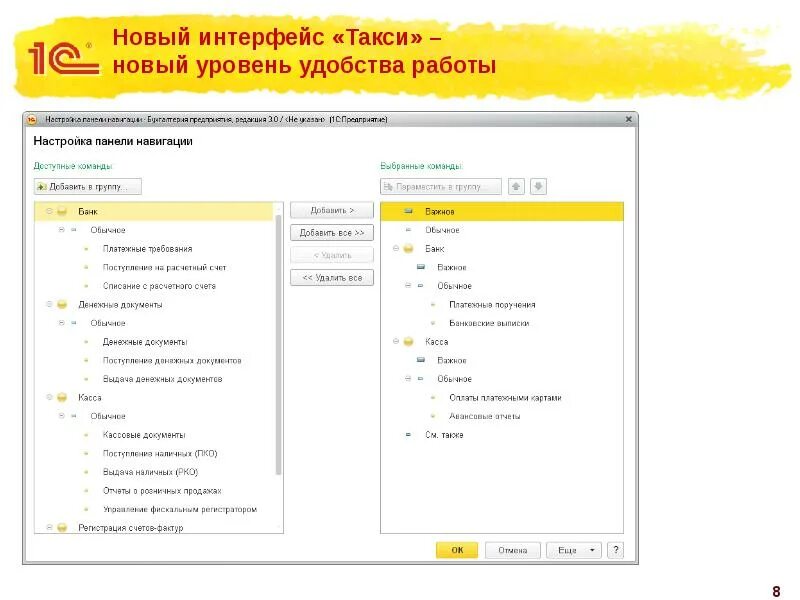Open help with the ? button
This screenshot has height=600, width=800.
tap(616, 550)
